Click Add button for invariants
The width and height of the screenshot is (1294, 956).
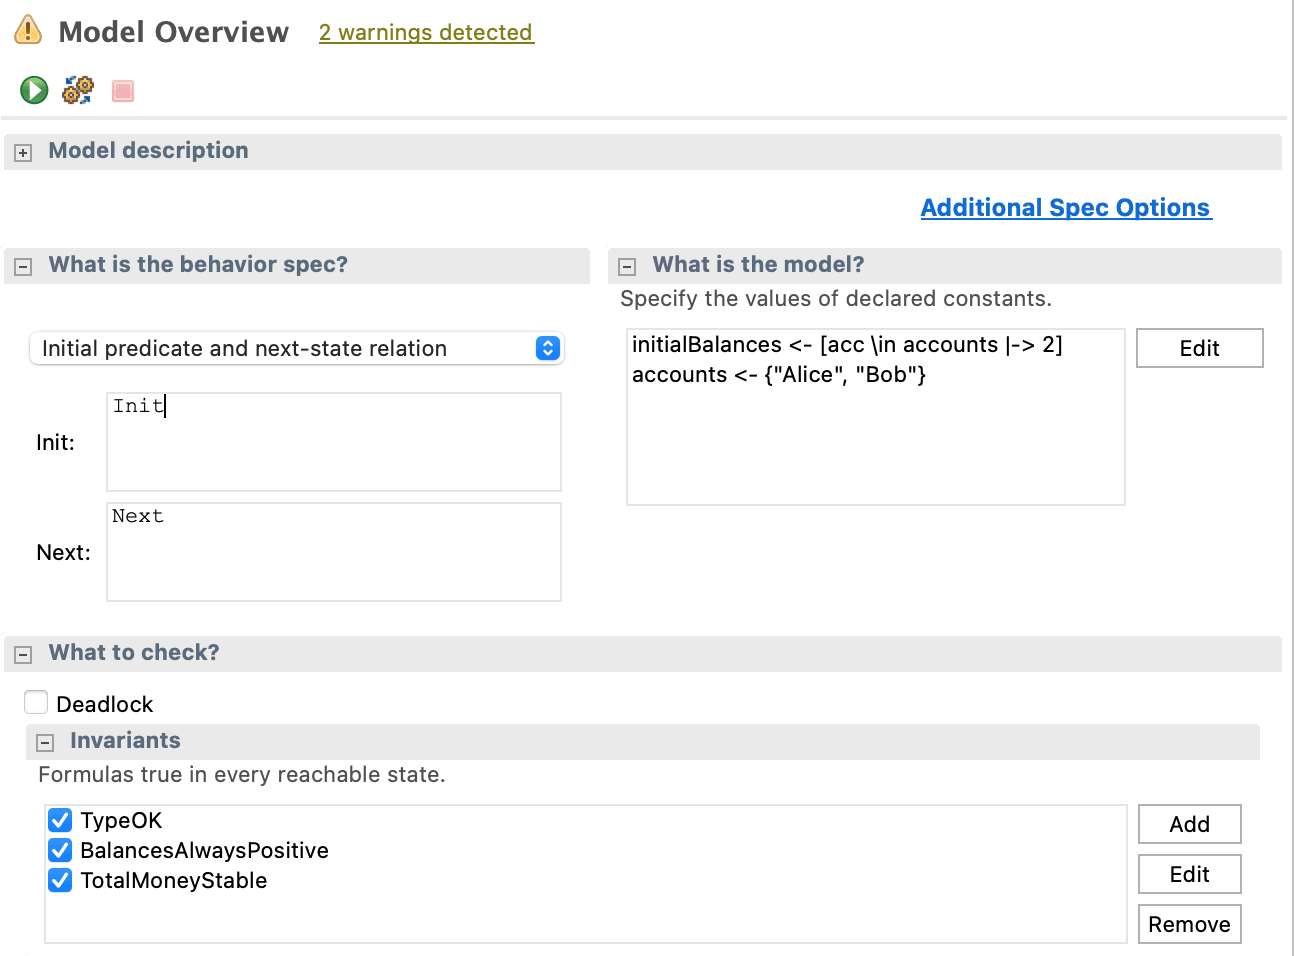click(1190, 824)
